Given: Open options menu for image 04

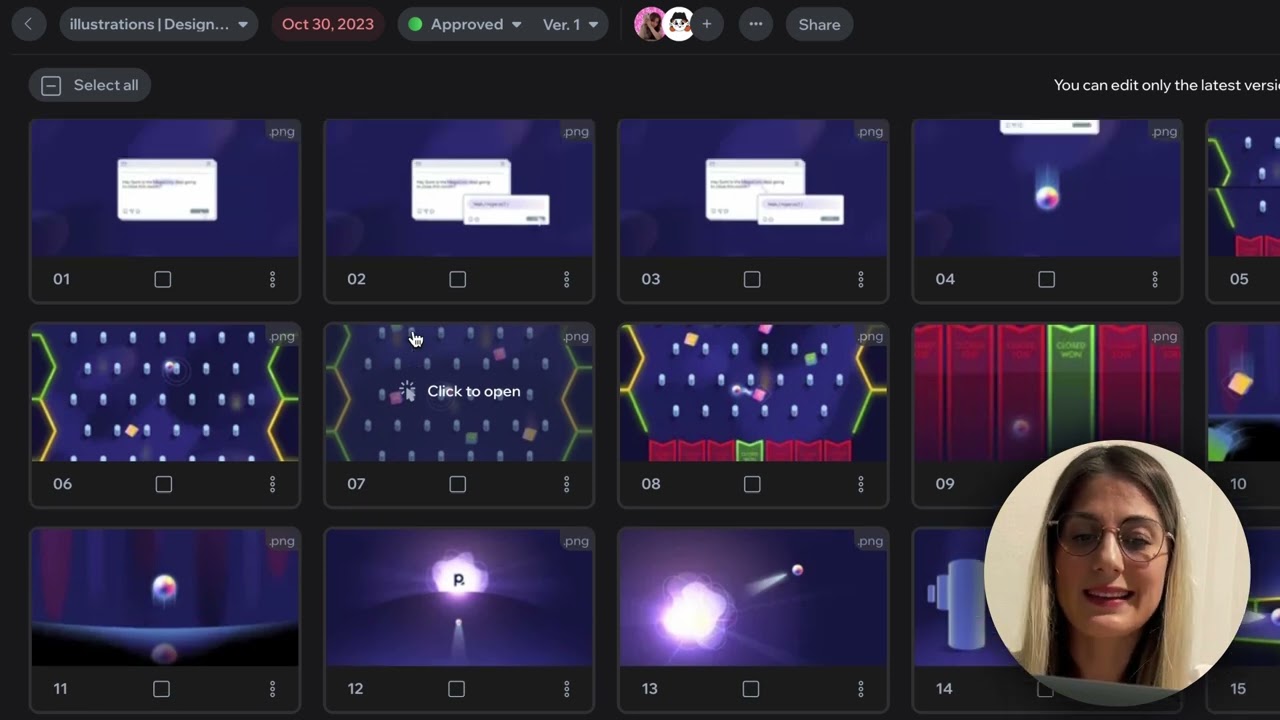Looking at the screenshot, I should [1154, 279].
